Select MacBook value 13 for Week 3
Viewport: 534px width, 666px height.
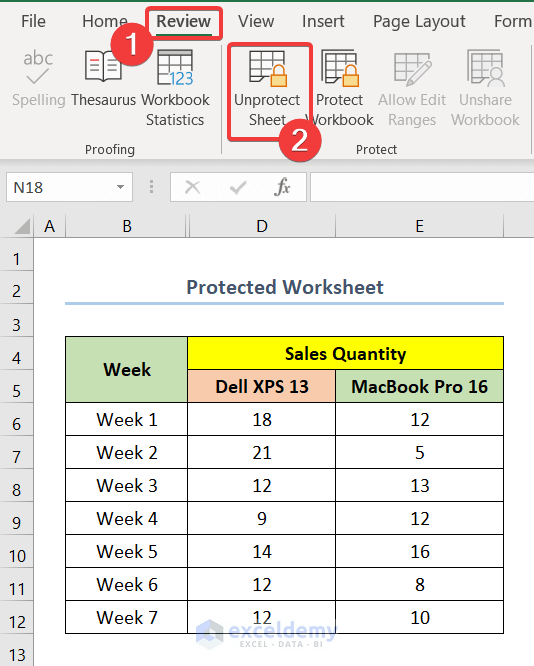pos(419,485)
